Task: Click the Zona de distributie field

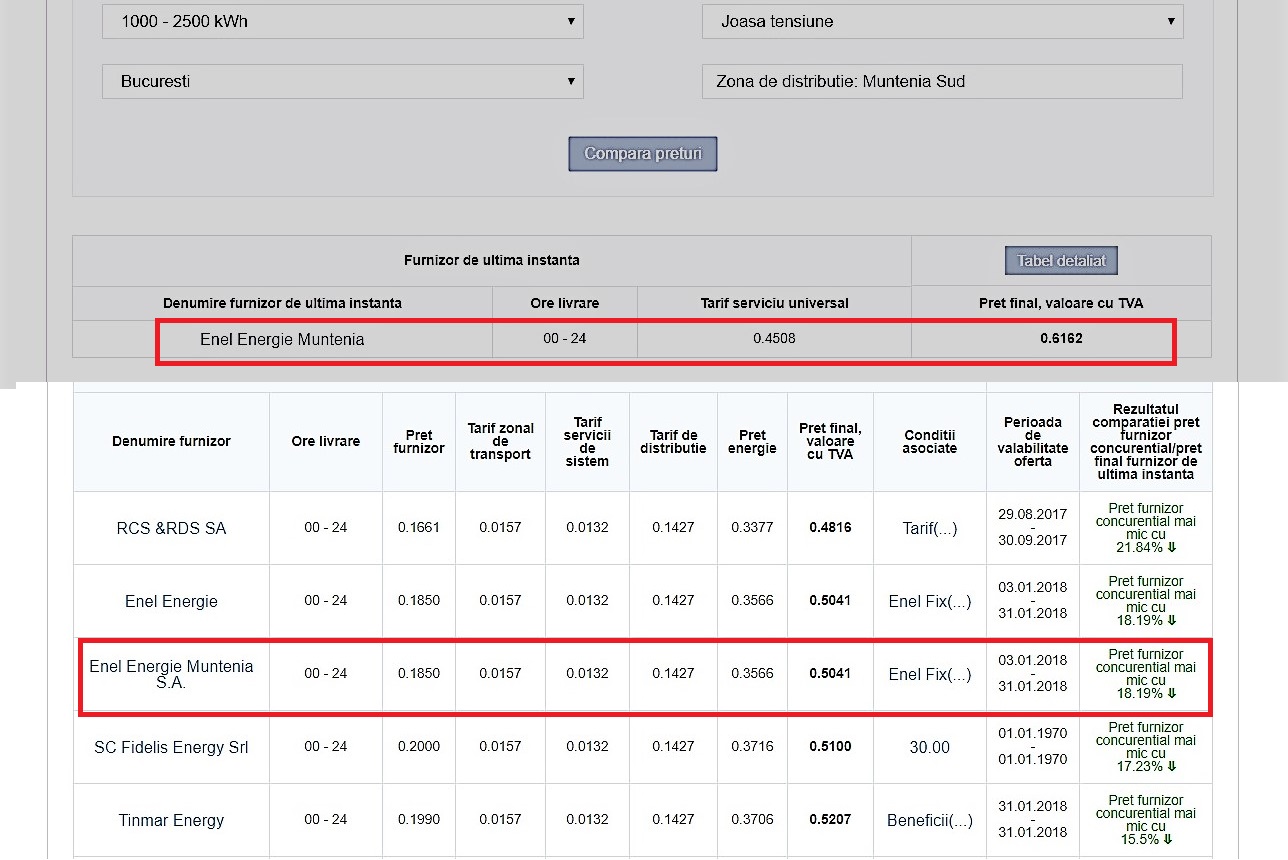Action: [x=942, y=82]
